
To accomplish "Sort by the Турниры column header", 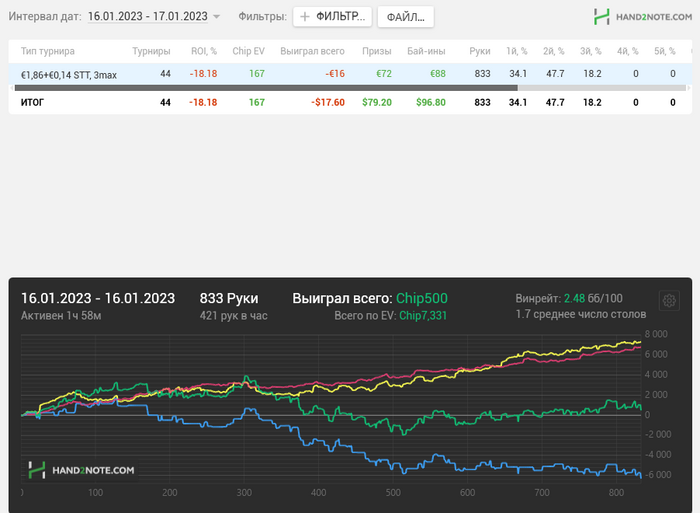I will (151, 51).
